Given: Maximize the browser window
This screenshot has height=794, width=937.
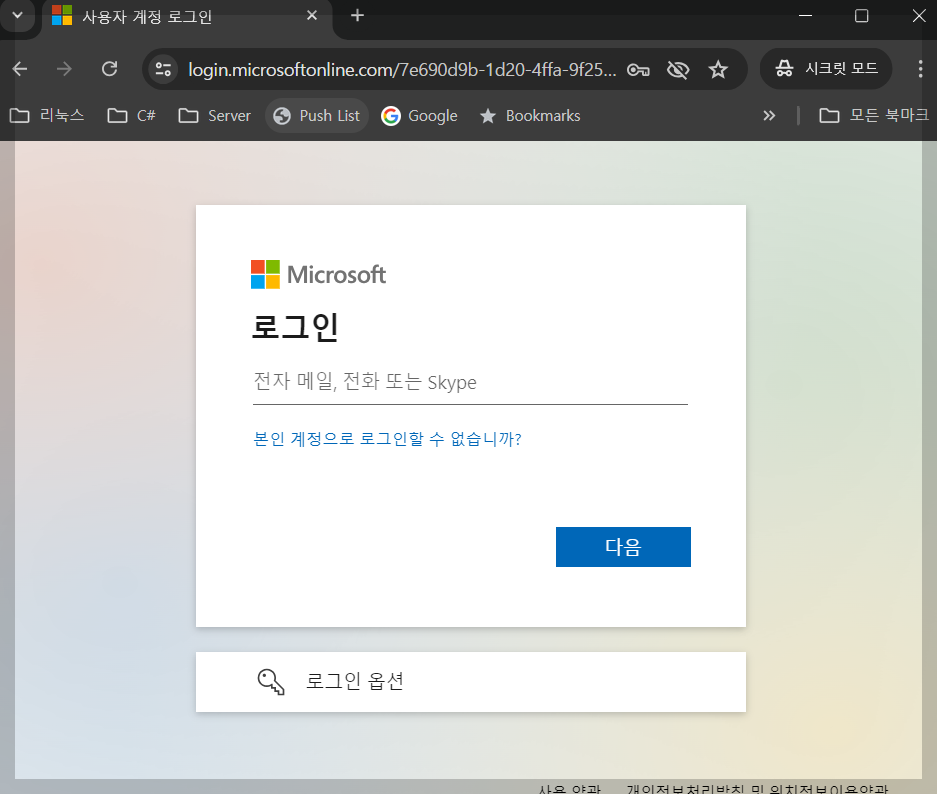Looking at the screenshot, I should point(862,16).
